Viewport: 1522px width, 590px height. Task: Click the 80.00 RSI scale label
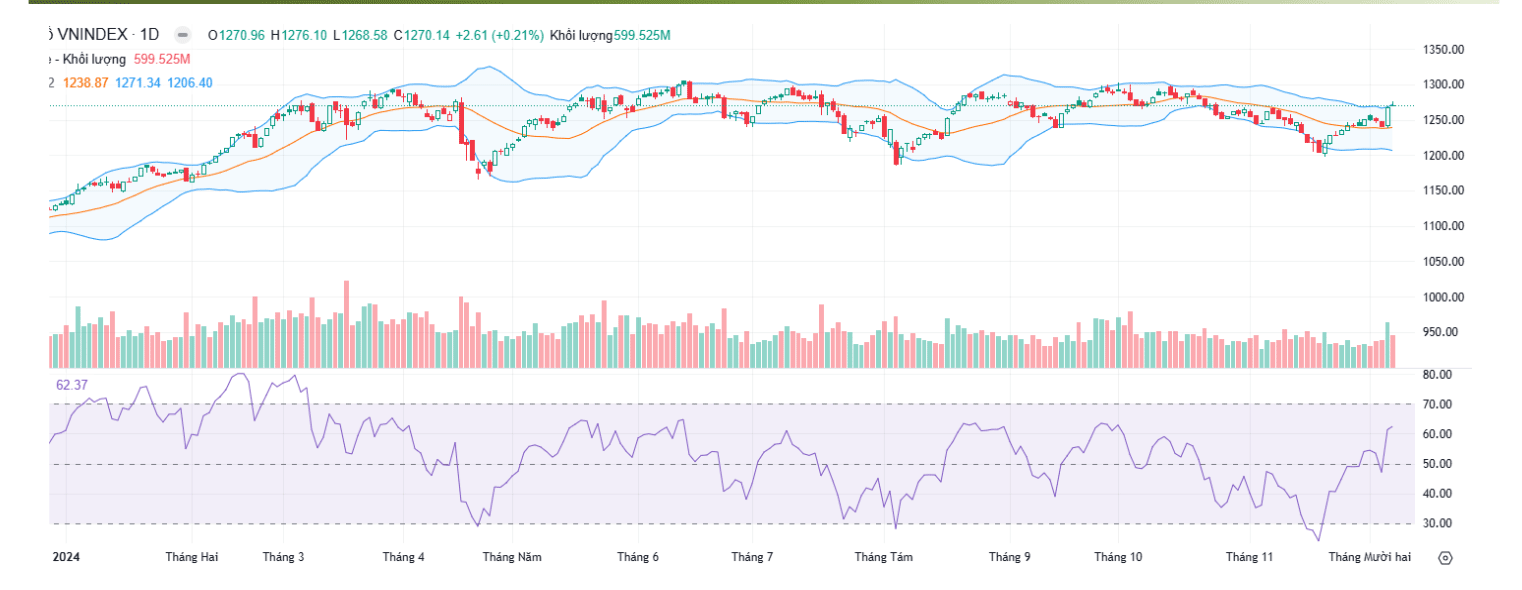click(1436, 374)
